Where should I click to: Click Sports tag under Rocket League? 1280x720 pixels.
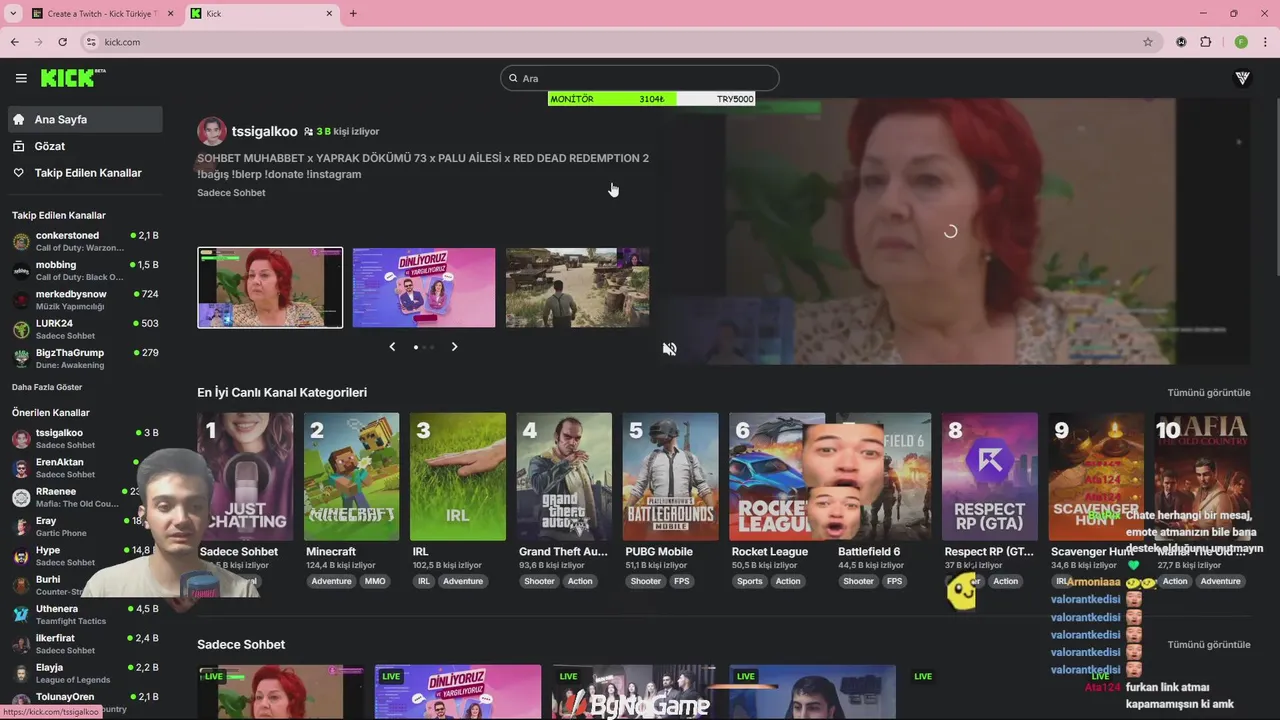tap(749, 581)
